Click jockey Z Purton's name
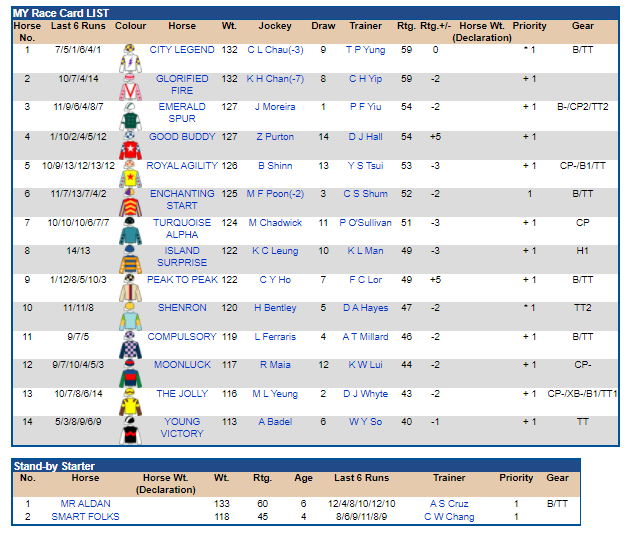The width and height of the screenshot is (634, 533). point(275,137)
